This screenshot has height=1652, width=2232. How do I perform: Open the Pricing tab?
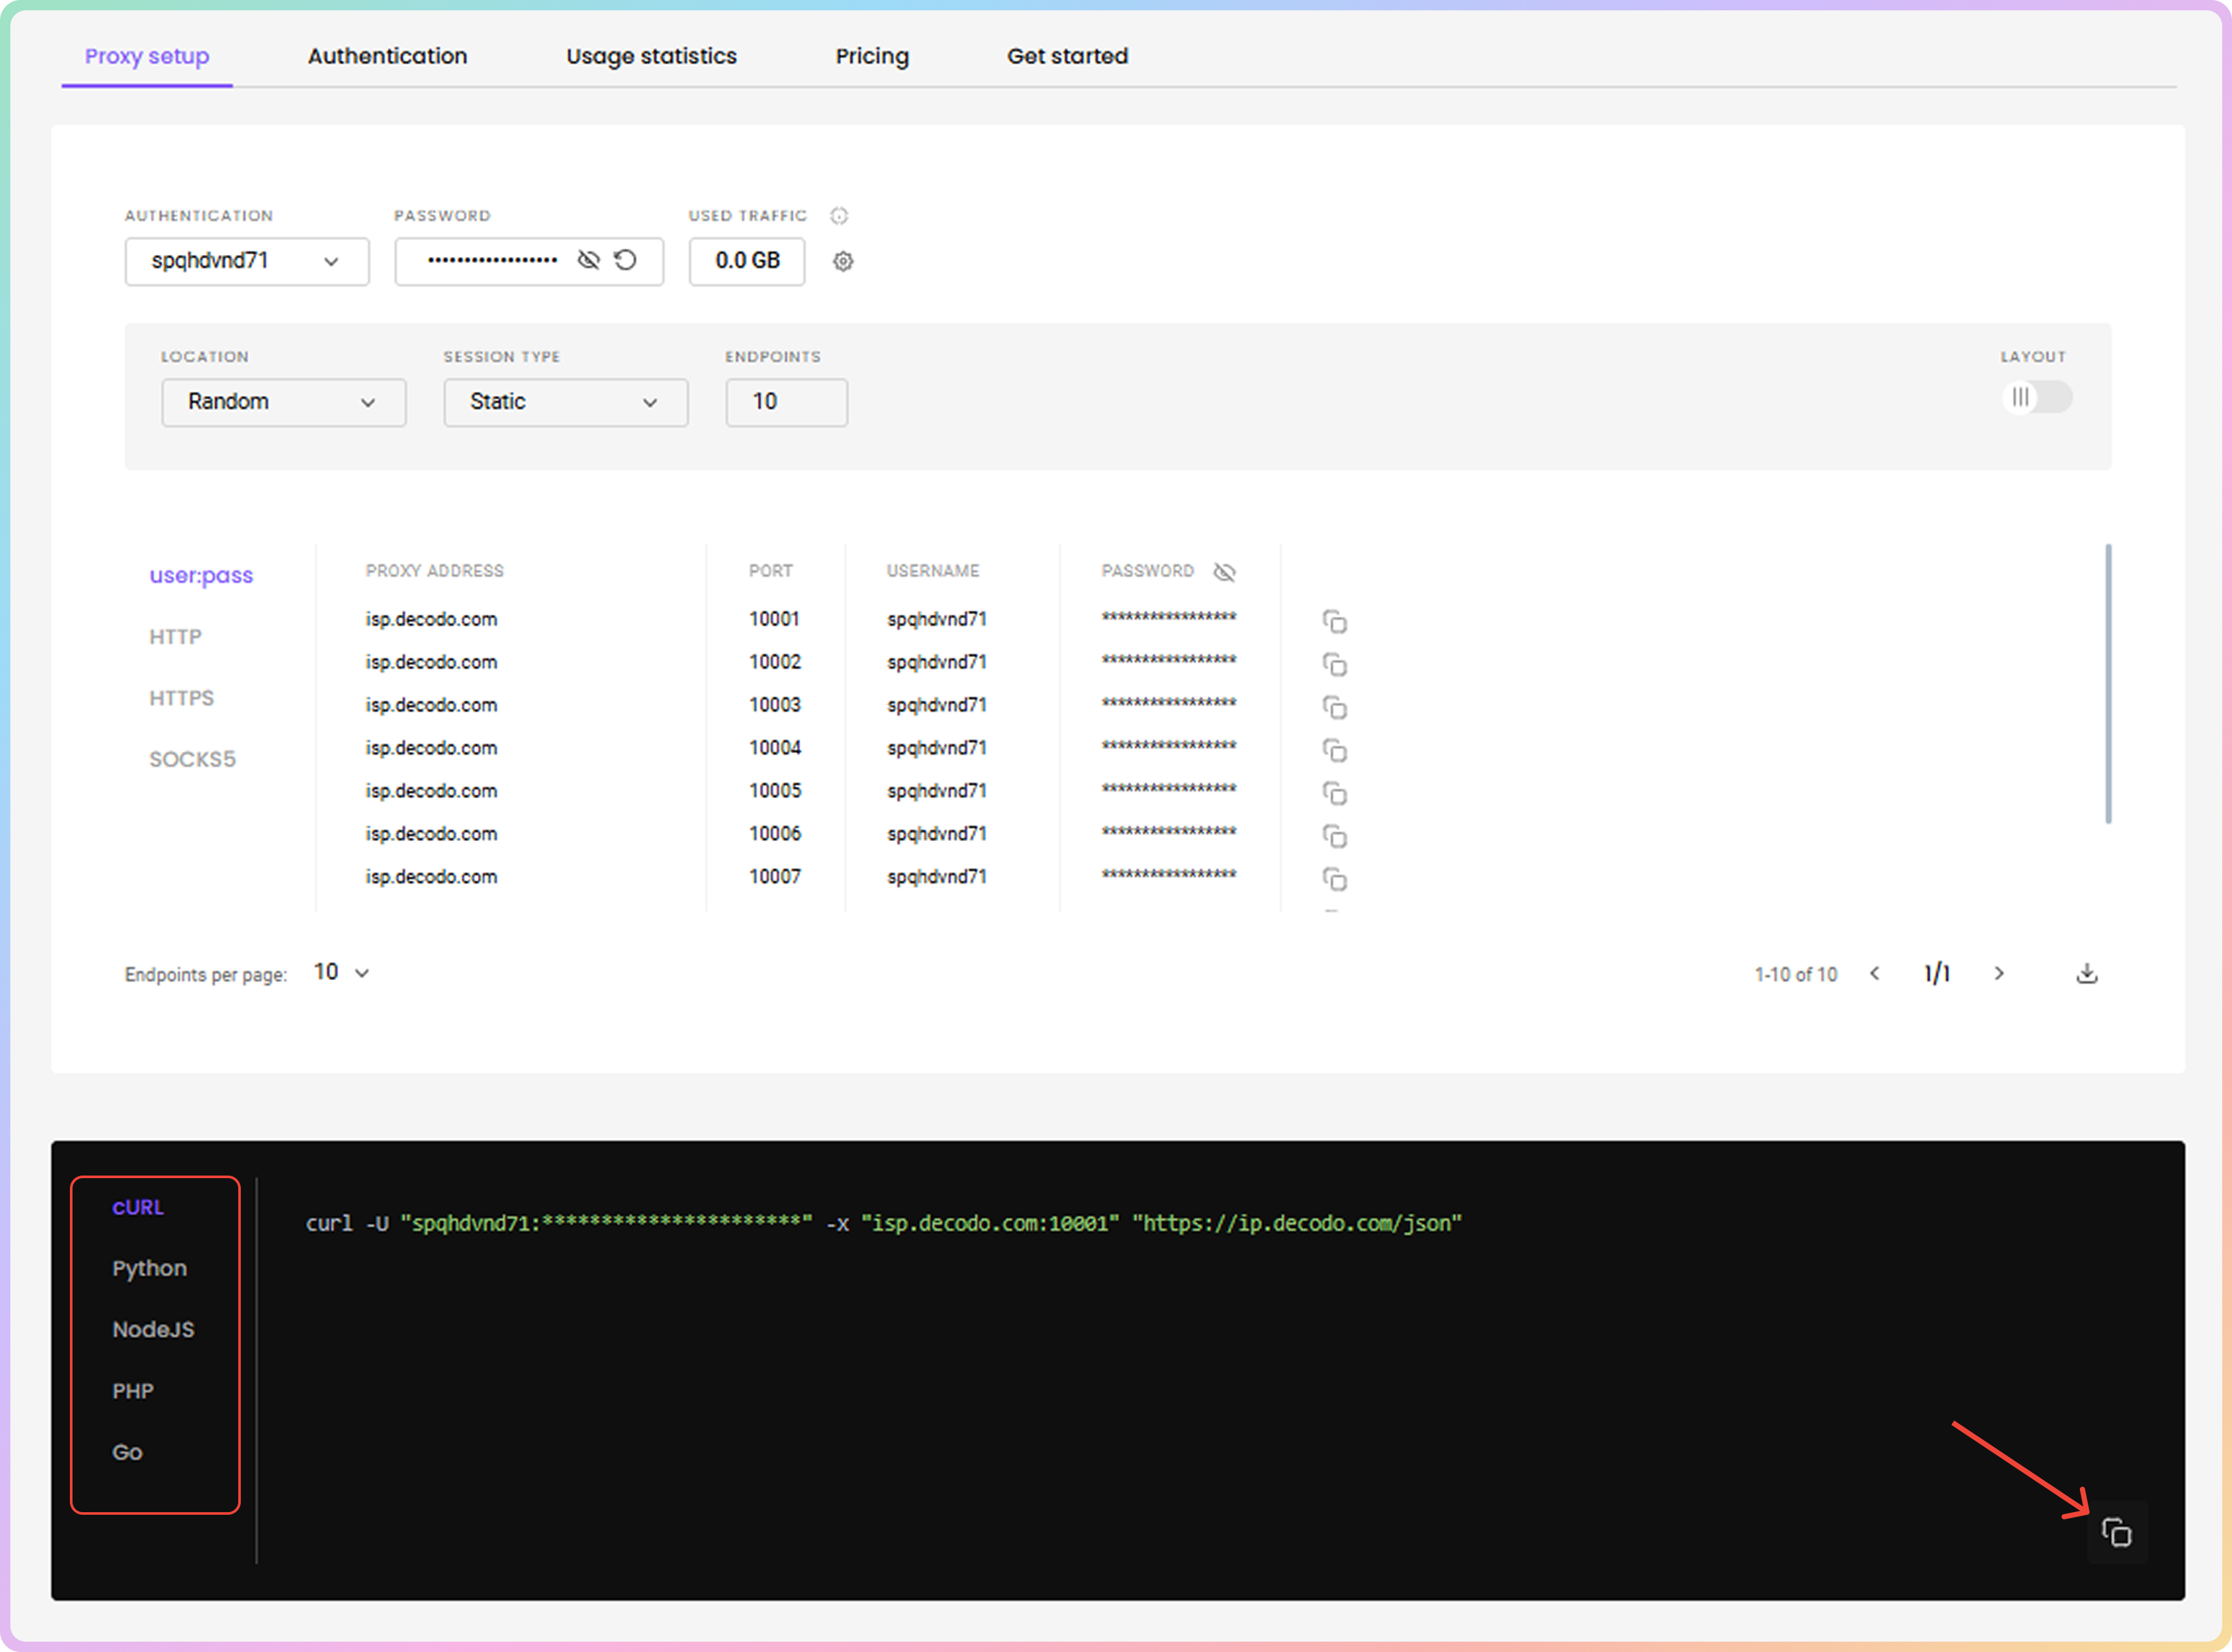[872, 56]
